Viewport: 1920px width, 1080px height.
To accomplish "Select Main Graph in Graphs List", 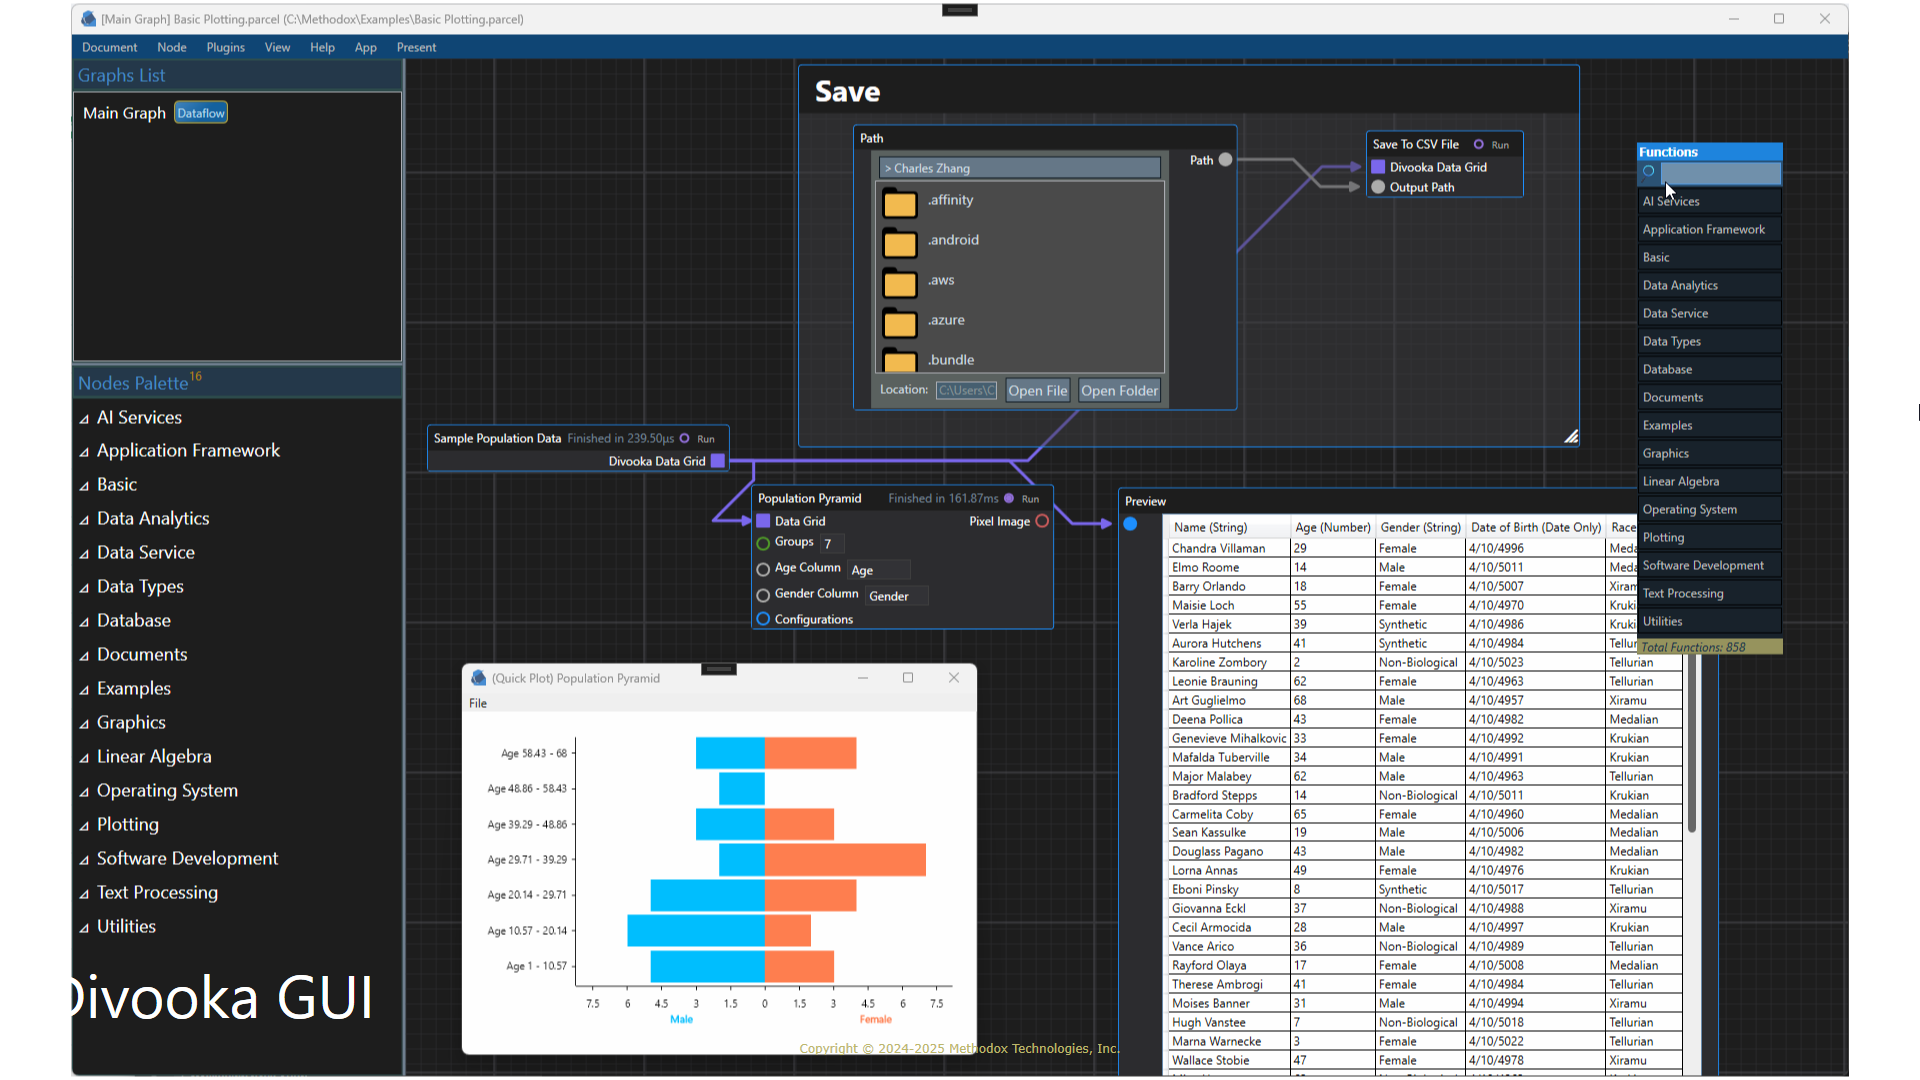I will click(124, 113).
